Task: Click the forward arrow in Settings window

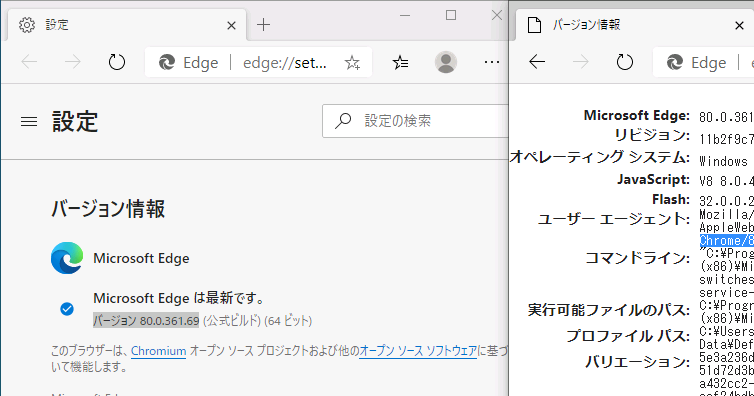Action: pyautogui.click(x=73, y=62)
